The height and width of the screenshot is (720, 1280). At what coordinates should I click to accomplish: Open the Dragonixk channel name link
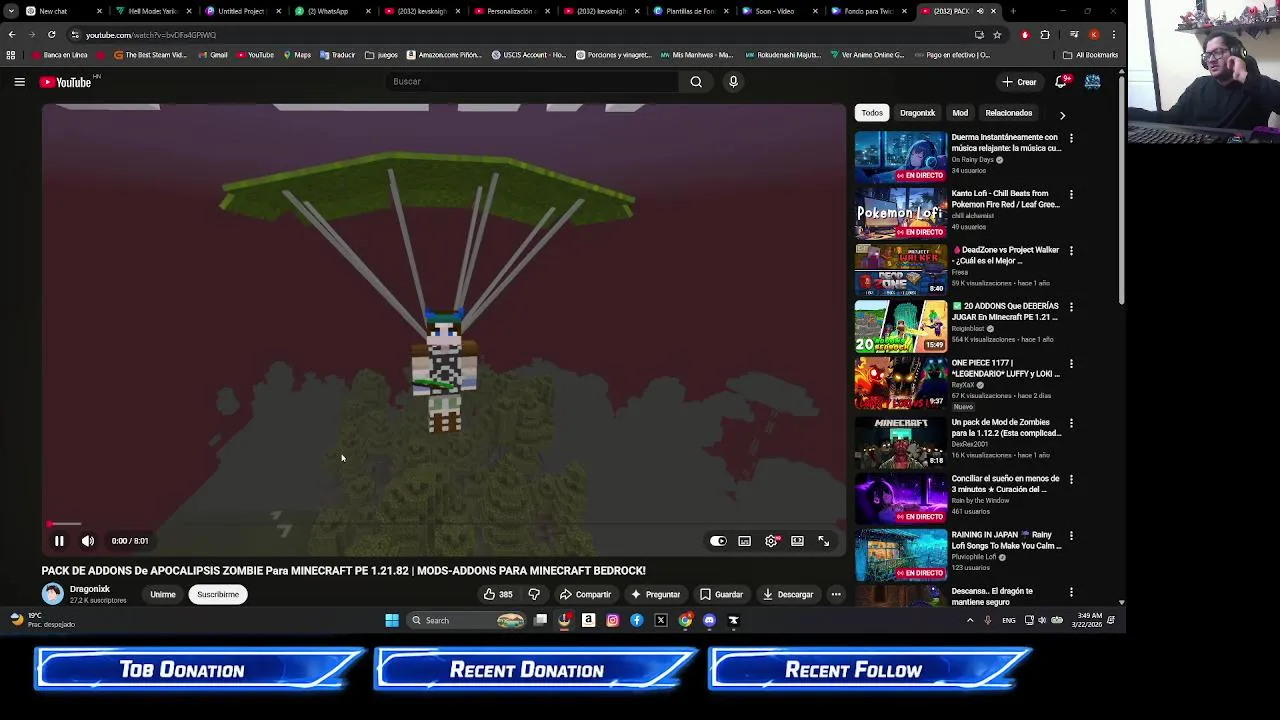90,589
